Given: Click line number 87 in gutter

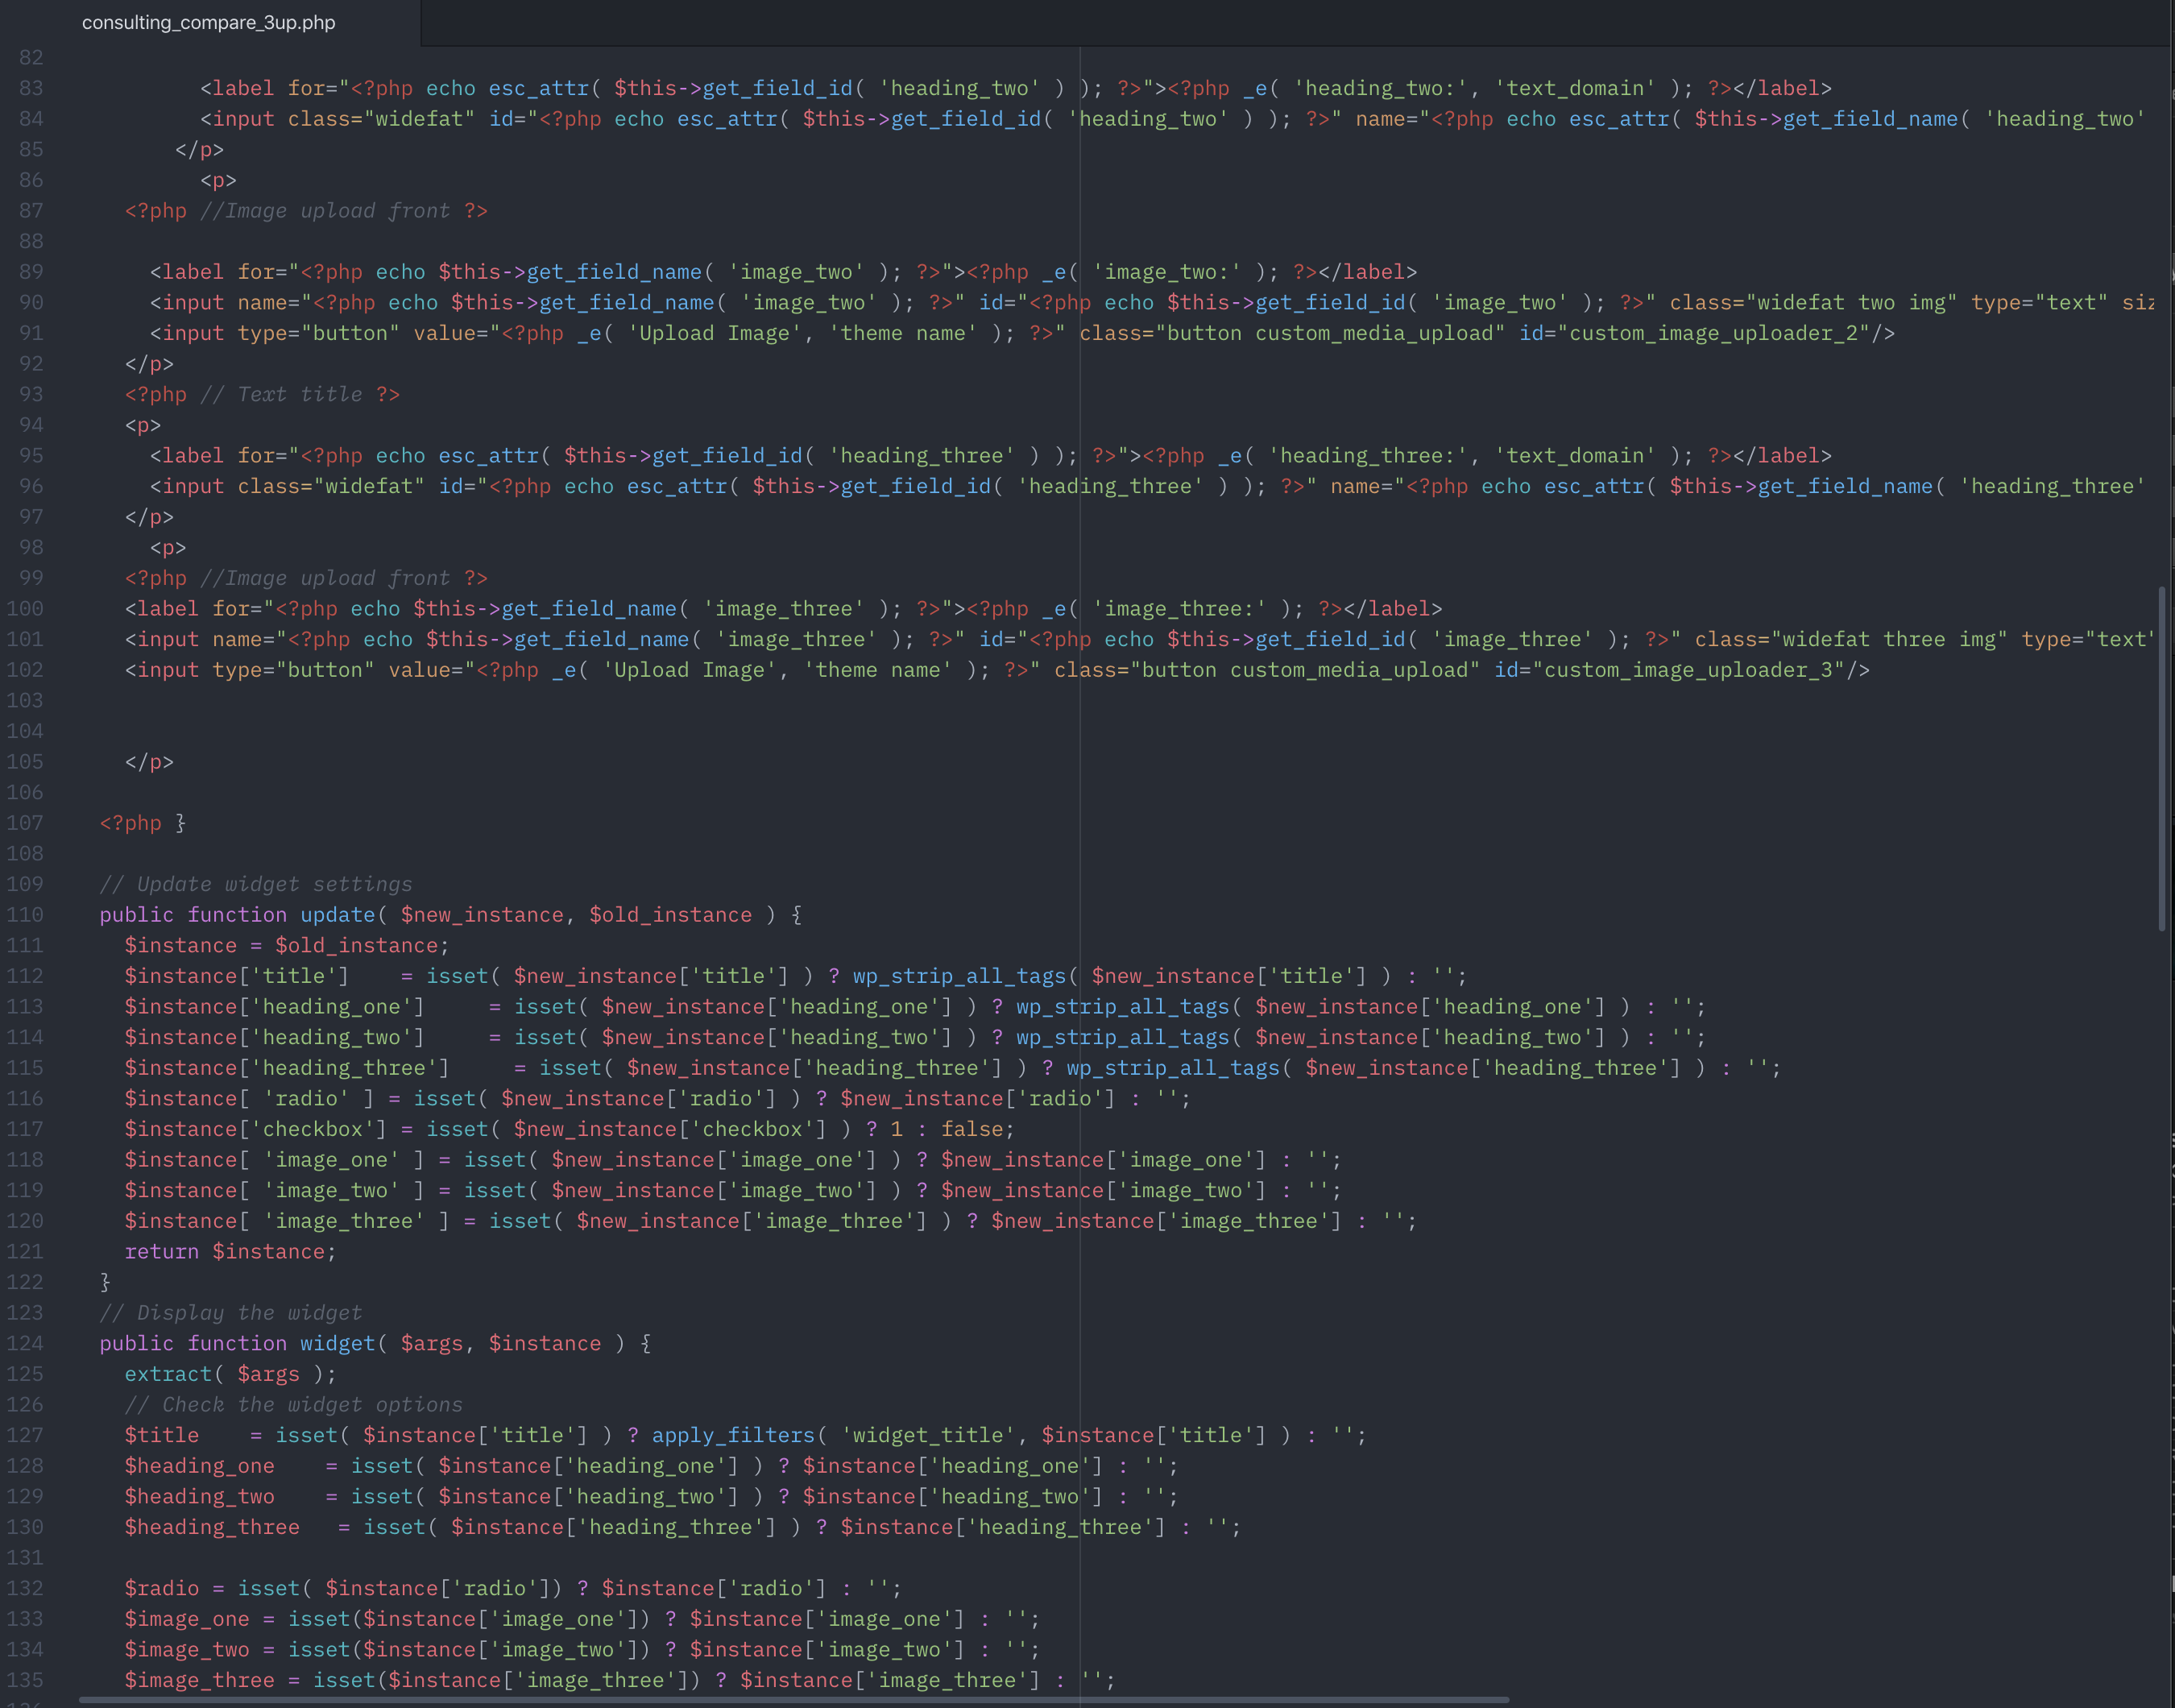Looking at the screenshot, I should pos(31,211).
